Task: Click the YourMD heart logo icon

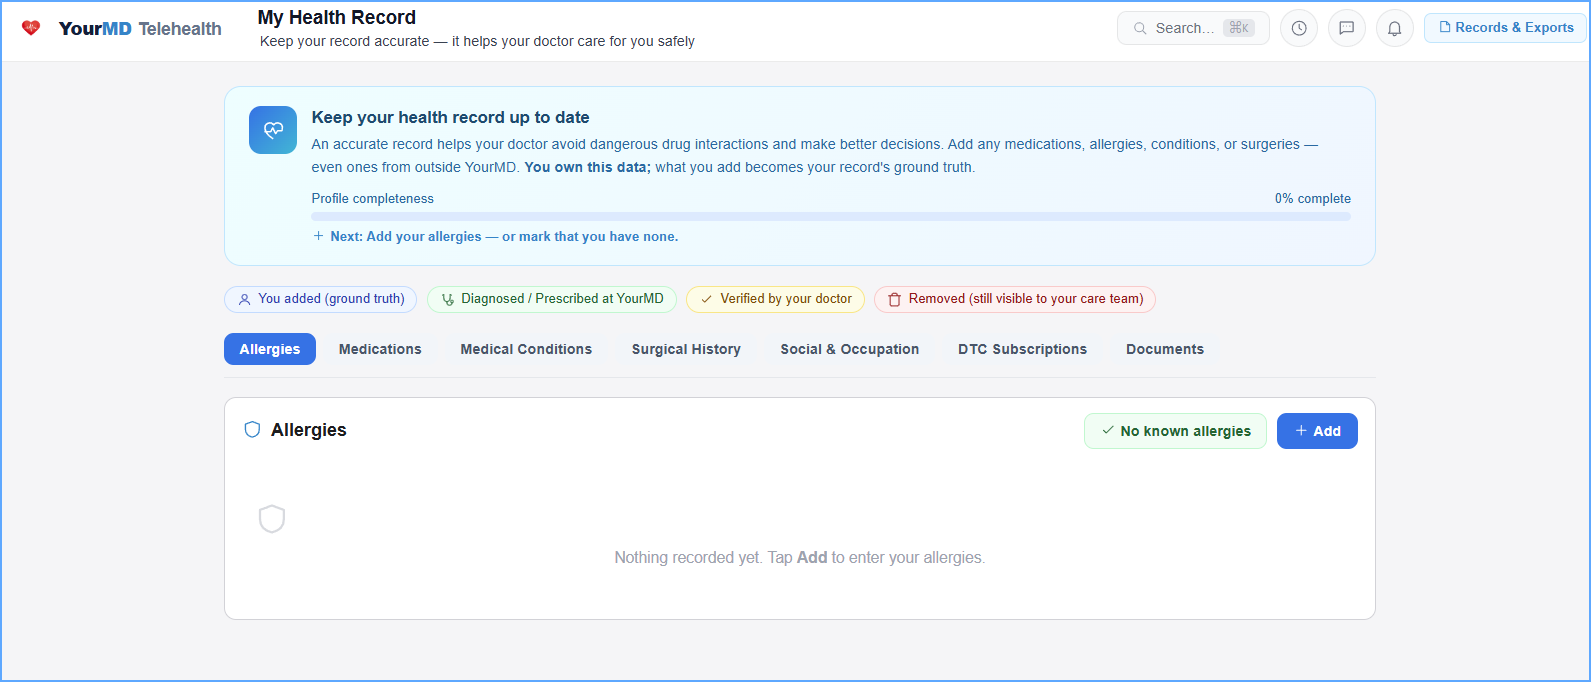Action: tap(31, 28)
